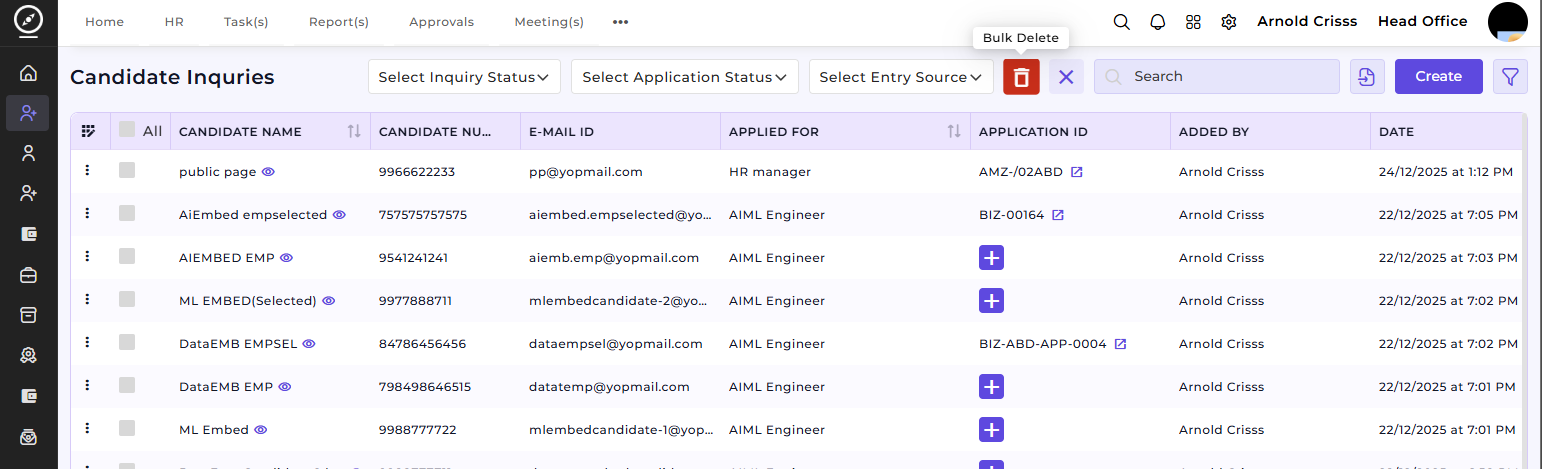Open the single person icon in sidebar
The image size is (1542, 469).
28,153
